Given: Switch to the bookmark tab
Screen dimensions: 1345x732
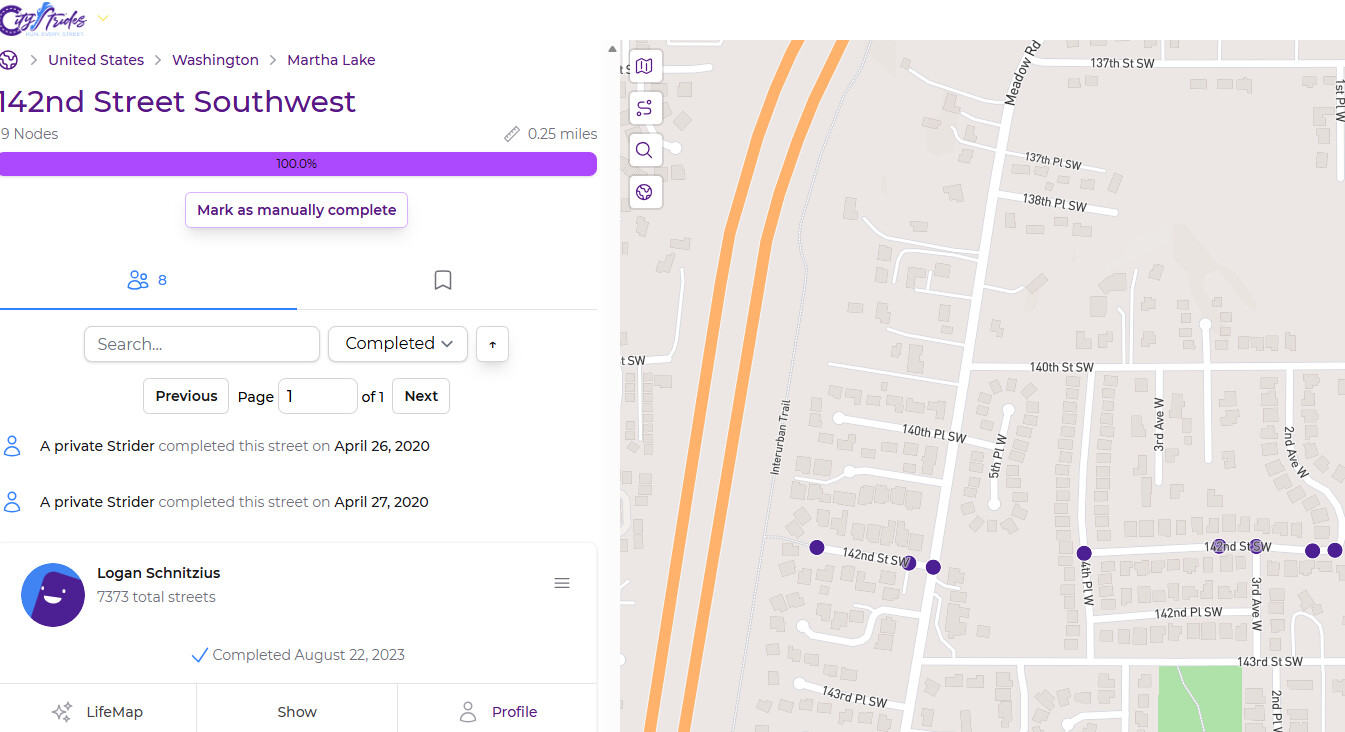Looking at the screenshot, I should [443, 280].
